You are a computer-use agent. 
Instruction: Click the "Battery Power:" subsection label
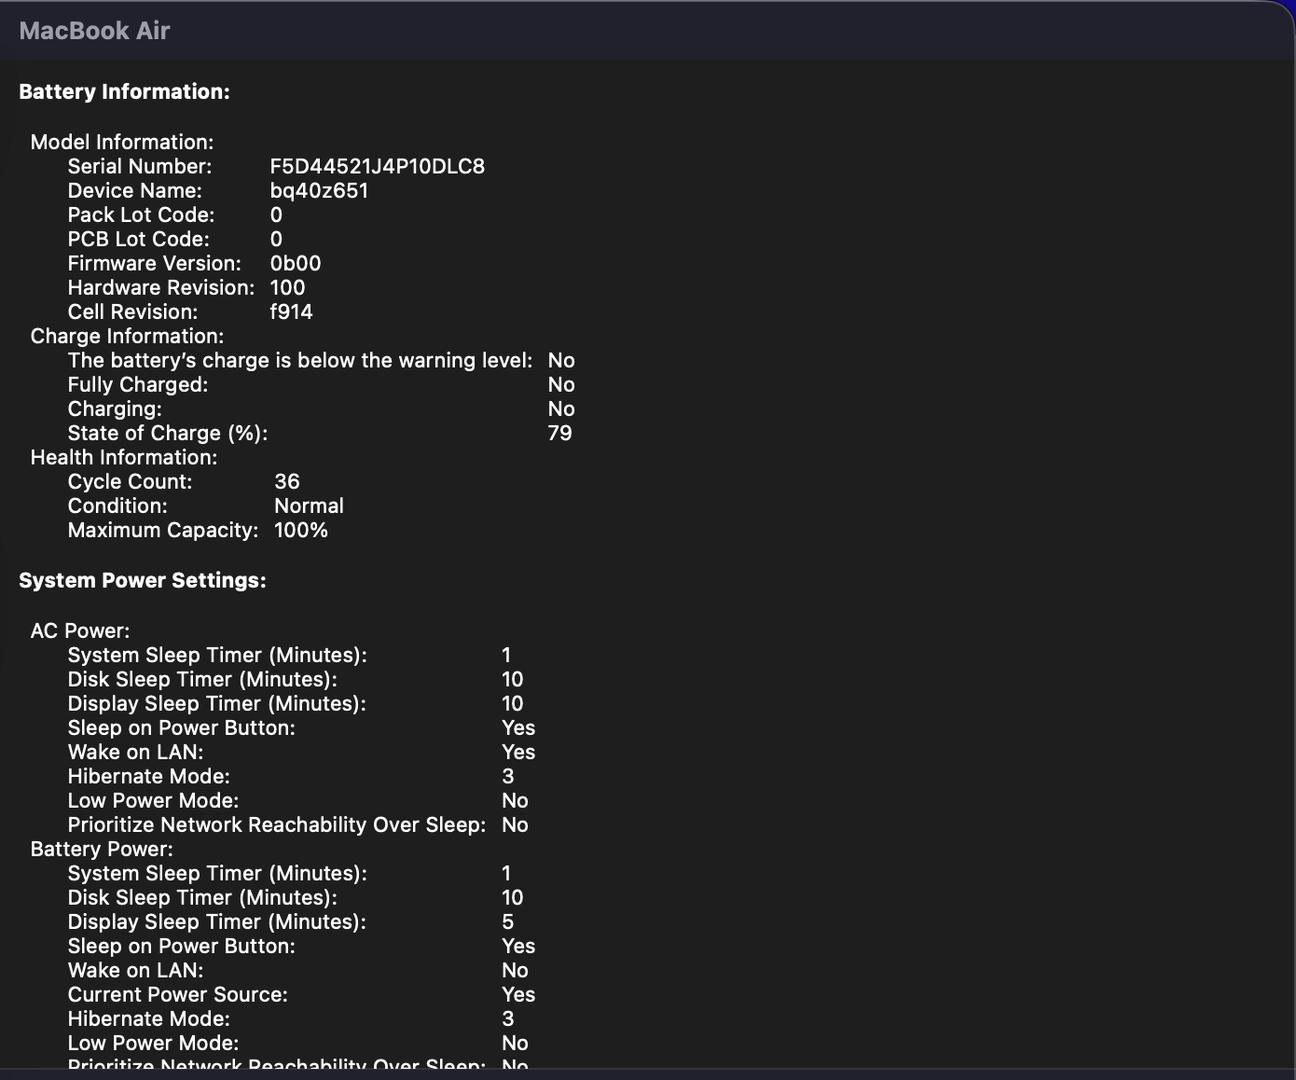(101, 849)
